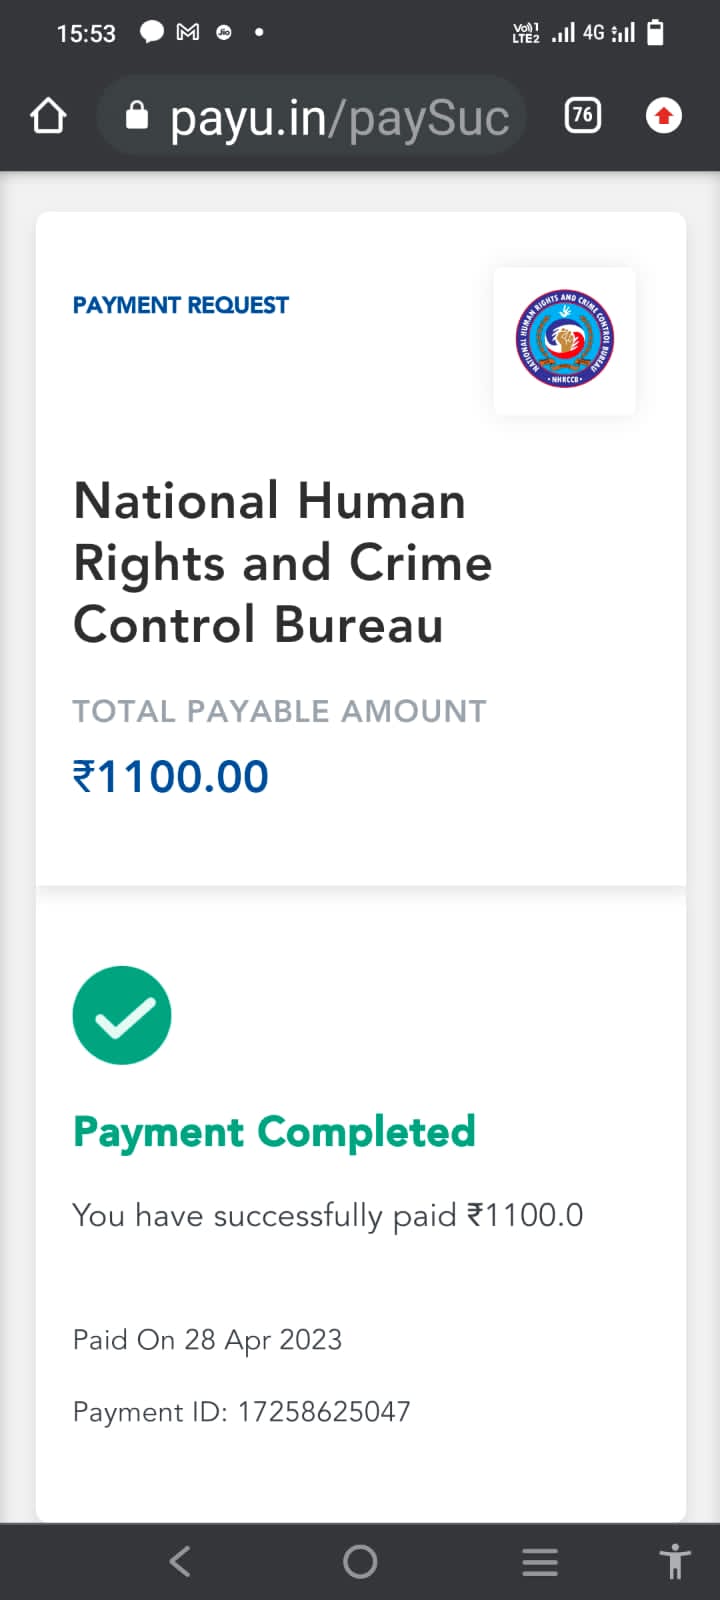
Task: Tap the ₹1100.00 total payable amount
Action: (171, 777)
